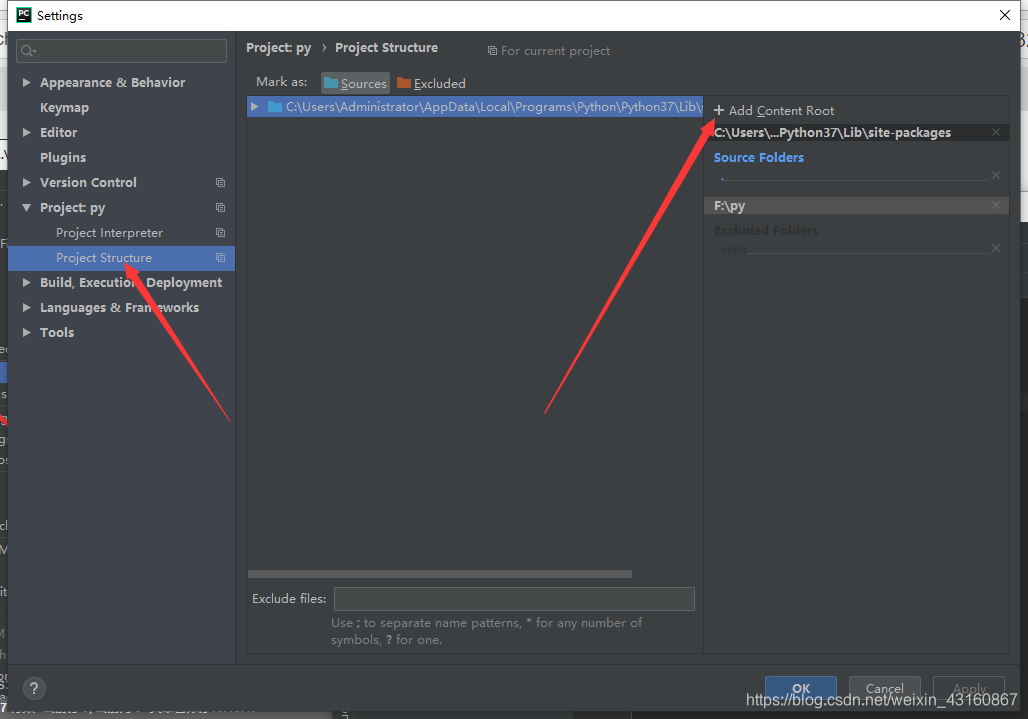This screenshot has width=1028, height=719.
Task: Click the per-project icon beside Project Structure
Action: [220, 258]
